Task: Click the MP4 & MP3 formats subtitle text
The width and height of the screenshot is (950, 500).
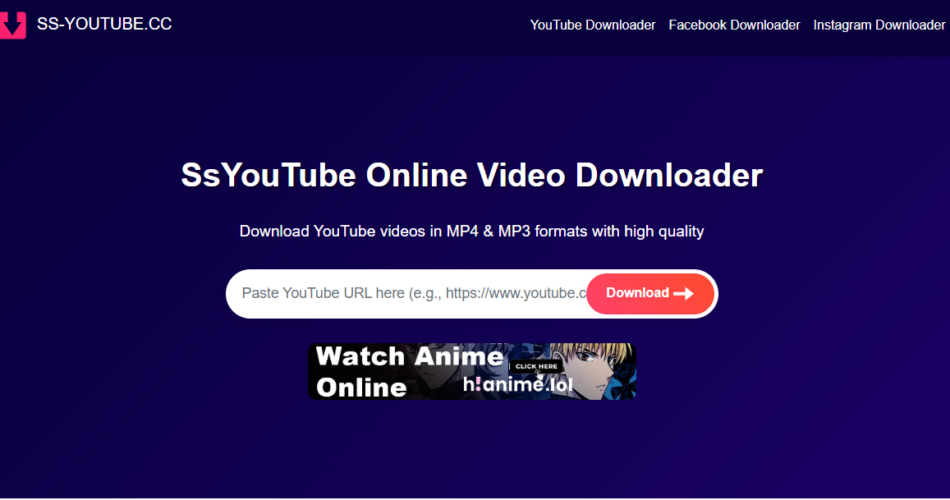Action: coord(471,231)
